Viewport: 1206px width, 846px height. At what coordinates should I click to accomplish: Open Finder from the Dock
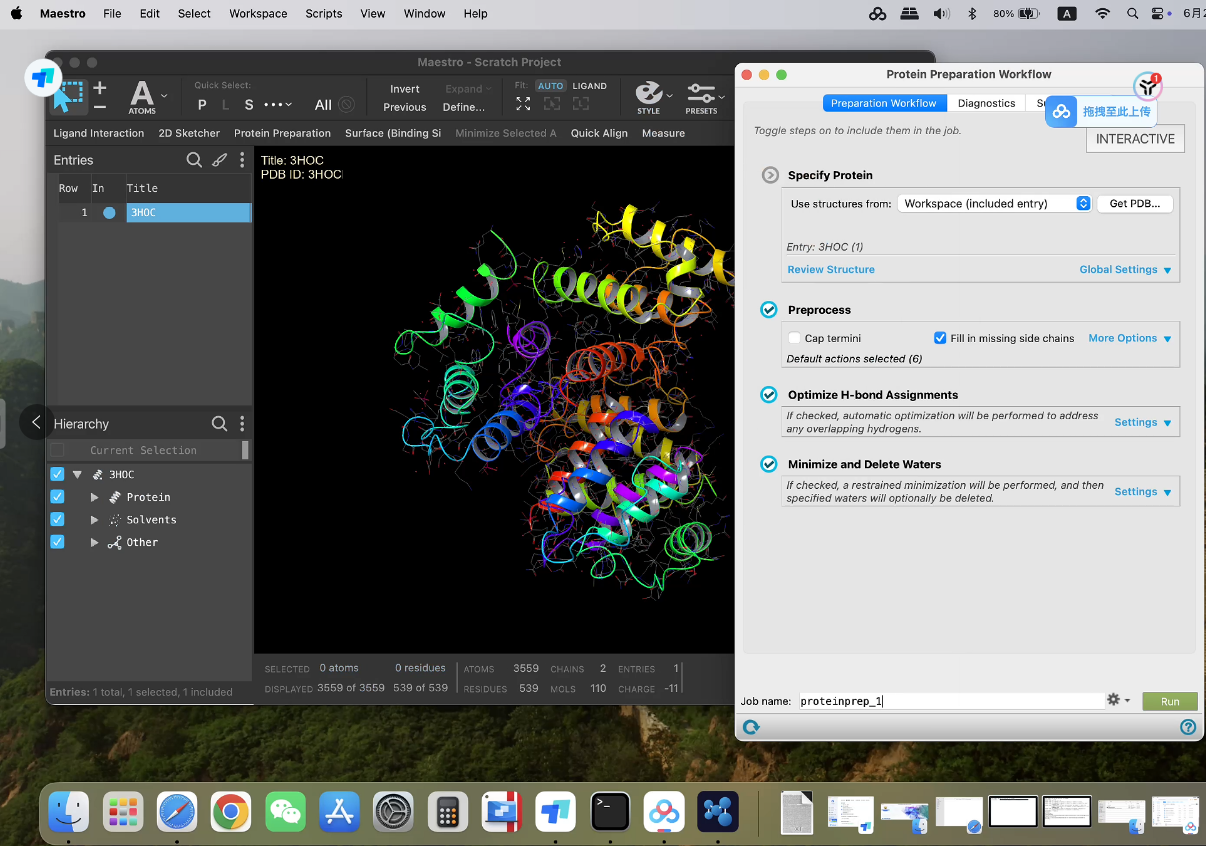coord(69,812)
